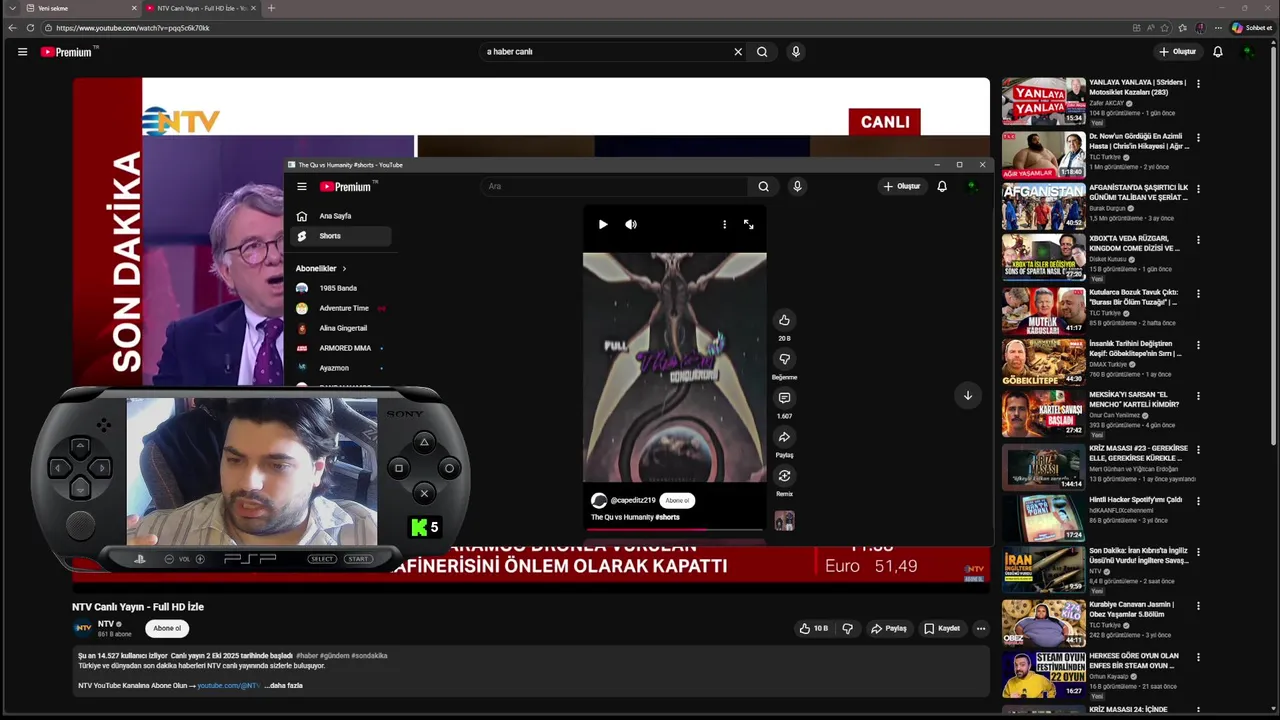Subscribe with Abone ol button

[x=167, y=628]
